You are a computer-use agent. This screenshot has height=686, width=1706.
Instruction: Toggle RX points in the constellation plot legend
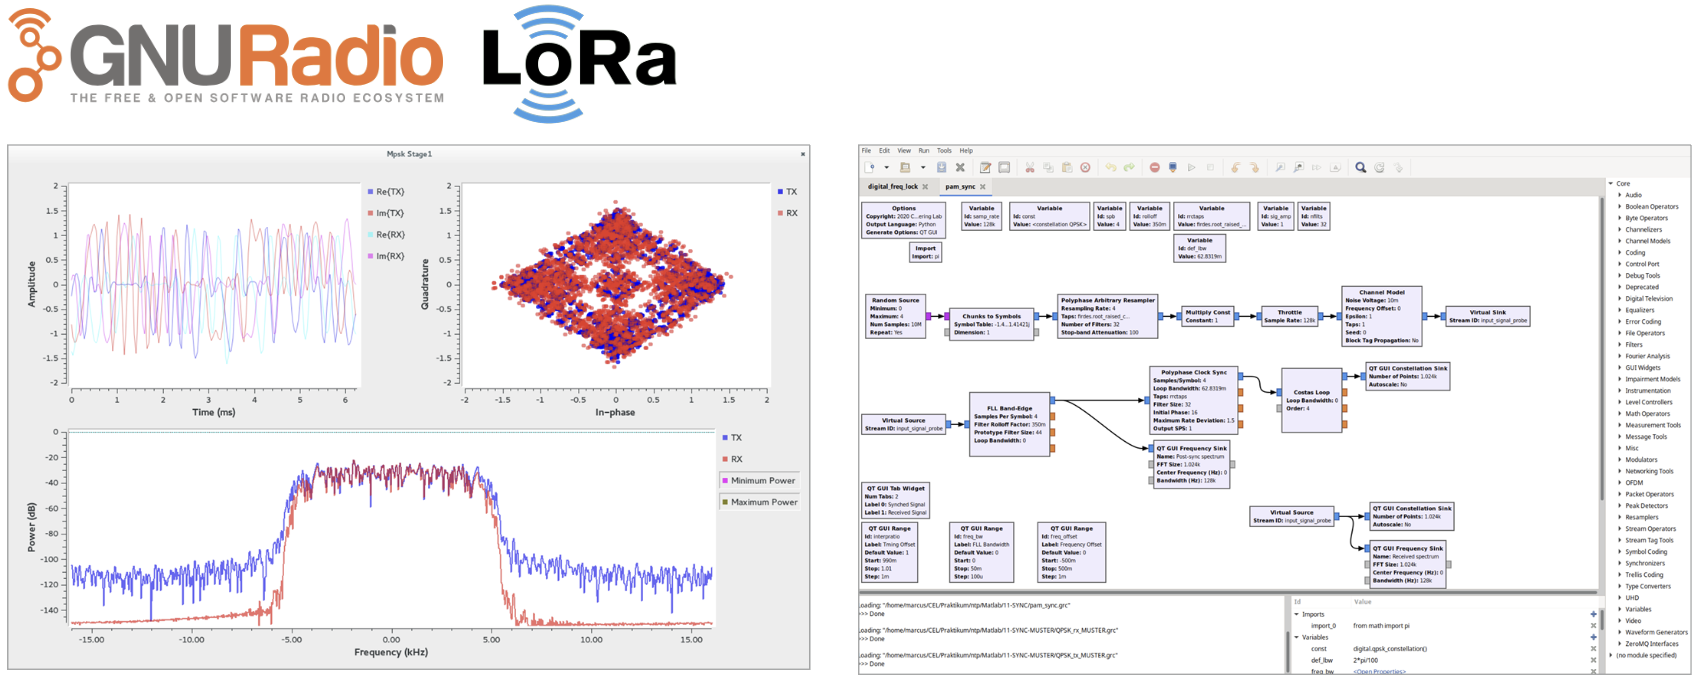787,213
